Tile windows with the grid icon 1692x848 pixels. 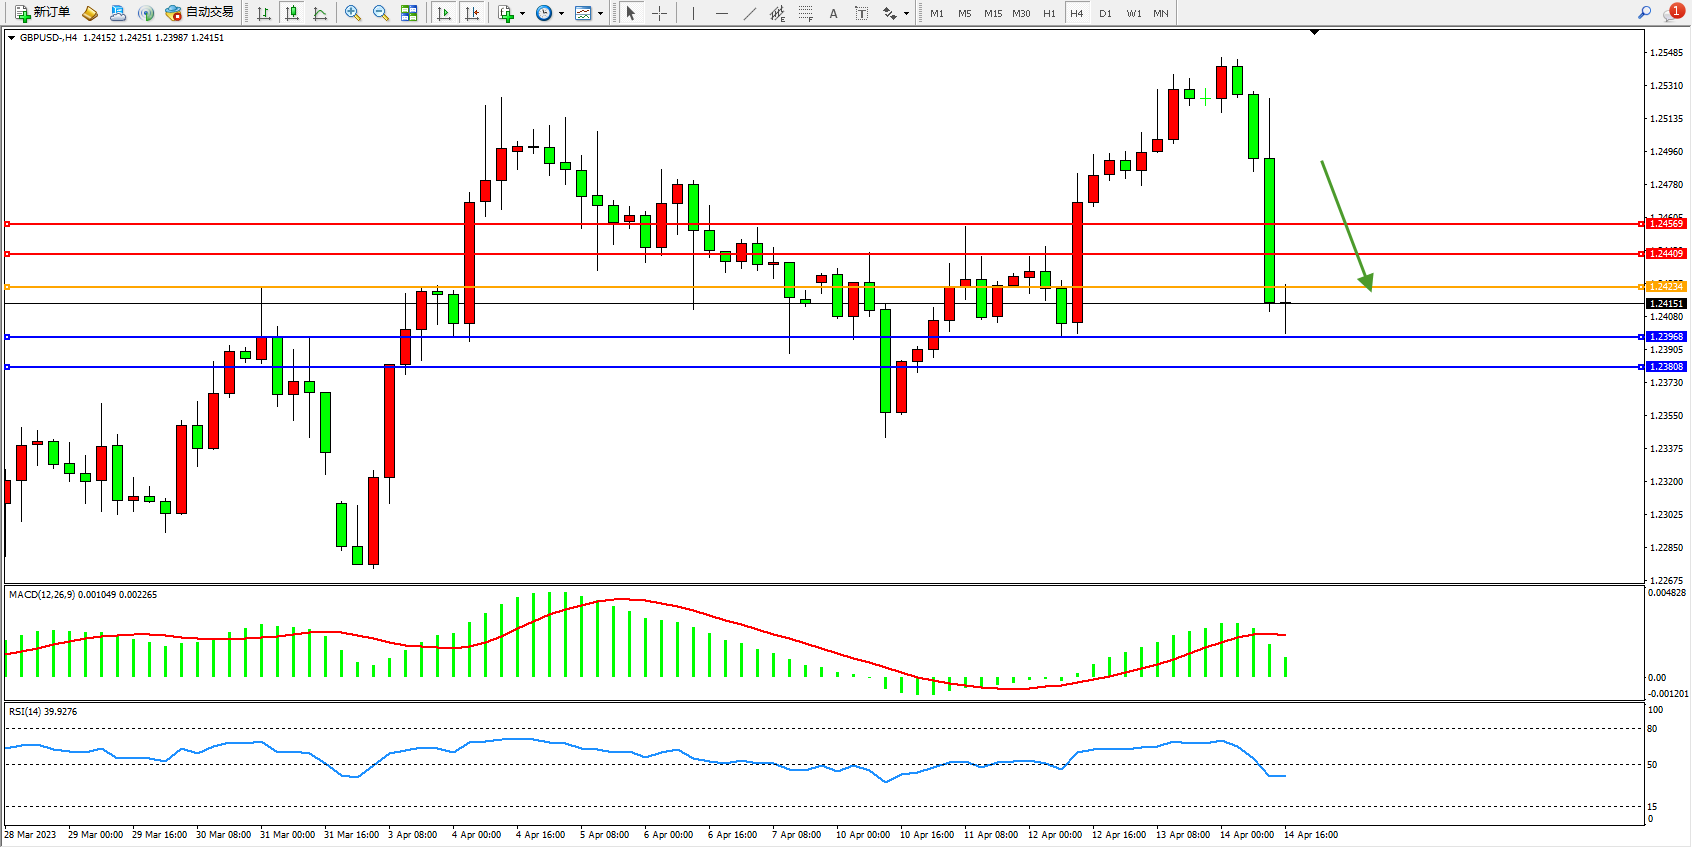(409, 13)
